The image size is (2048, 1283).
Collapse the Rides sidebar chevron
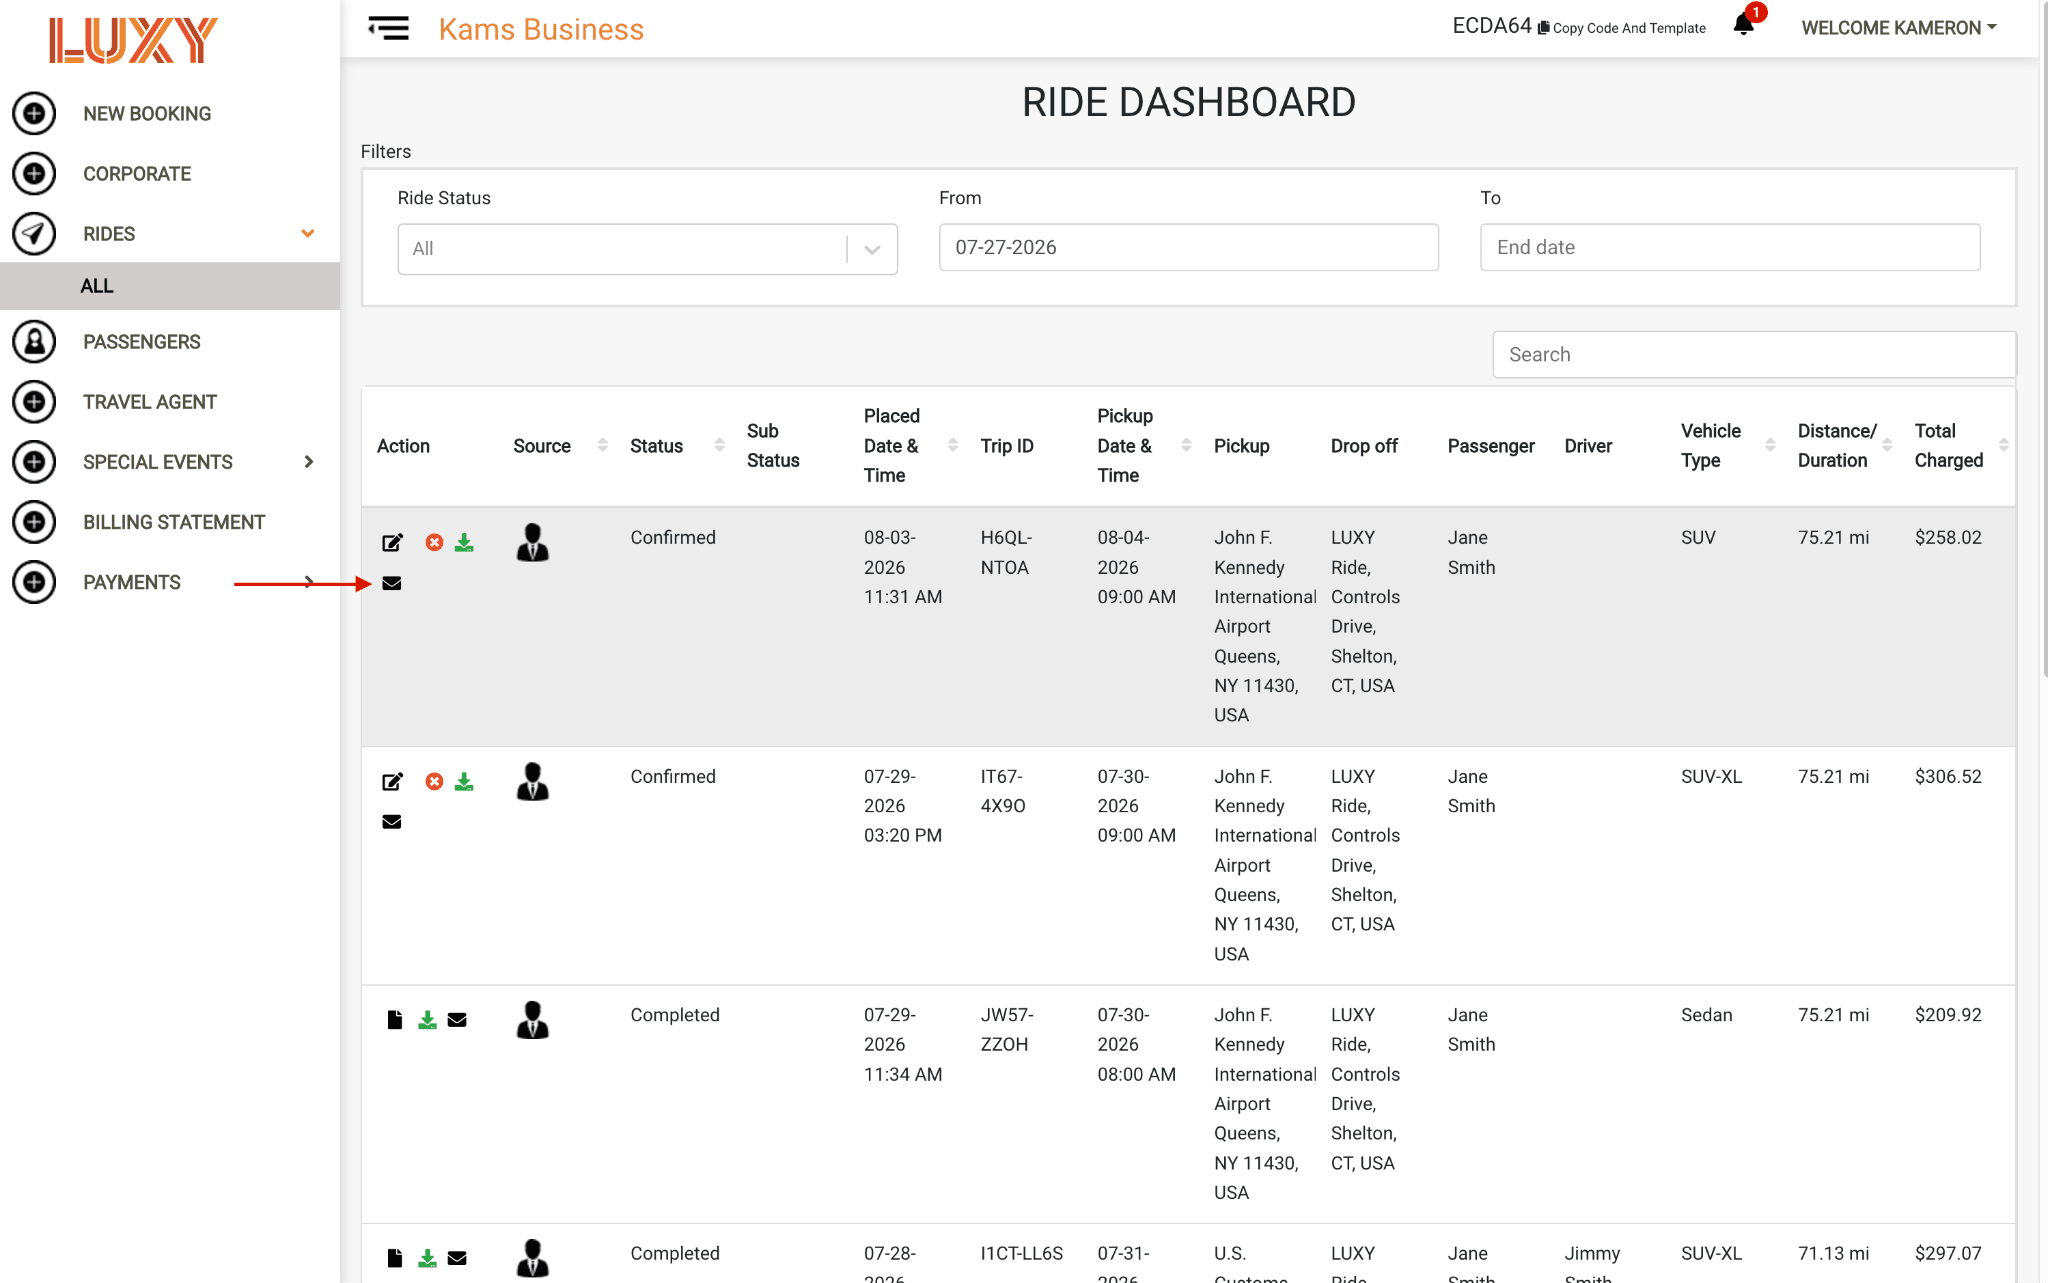click(308, 233)
